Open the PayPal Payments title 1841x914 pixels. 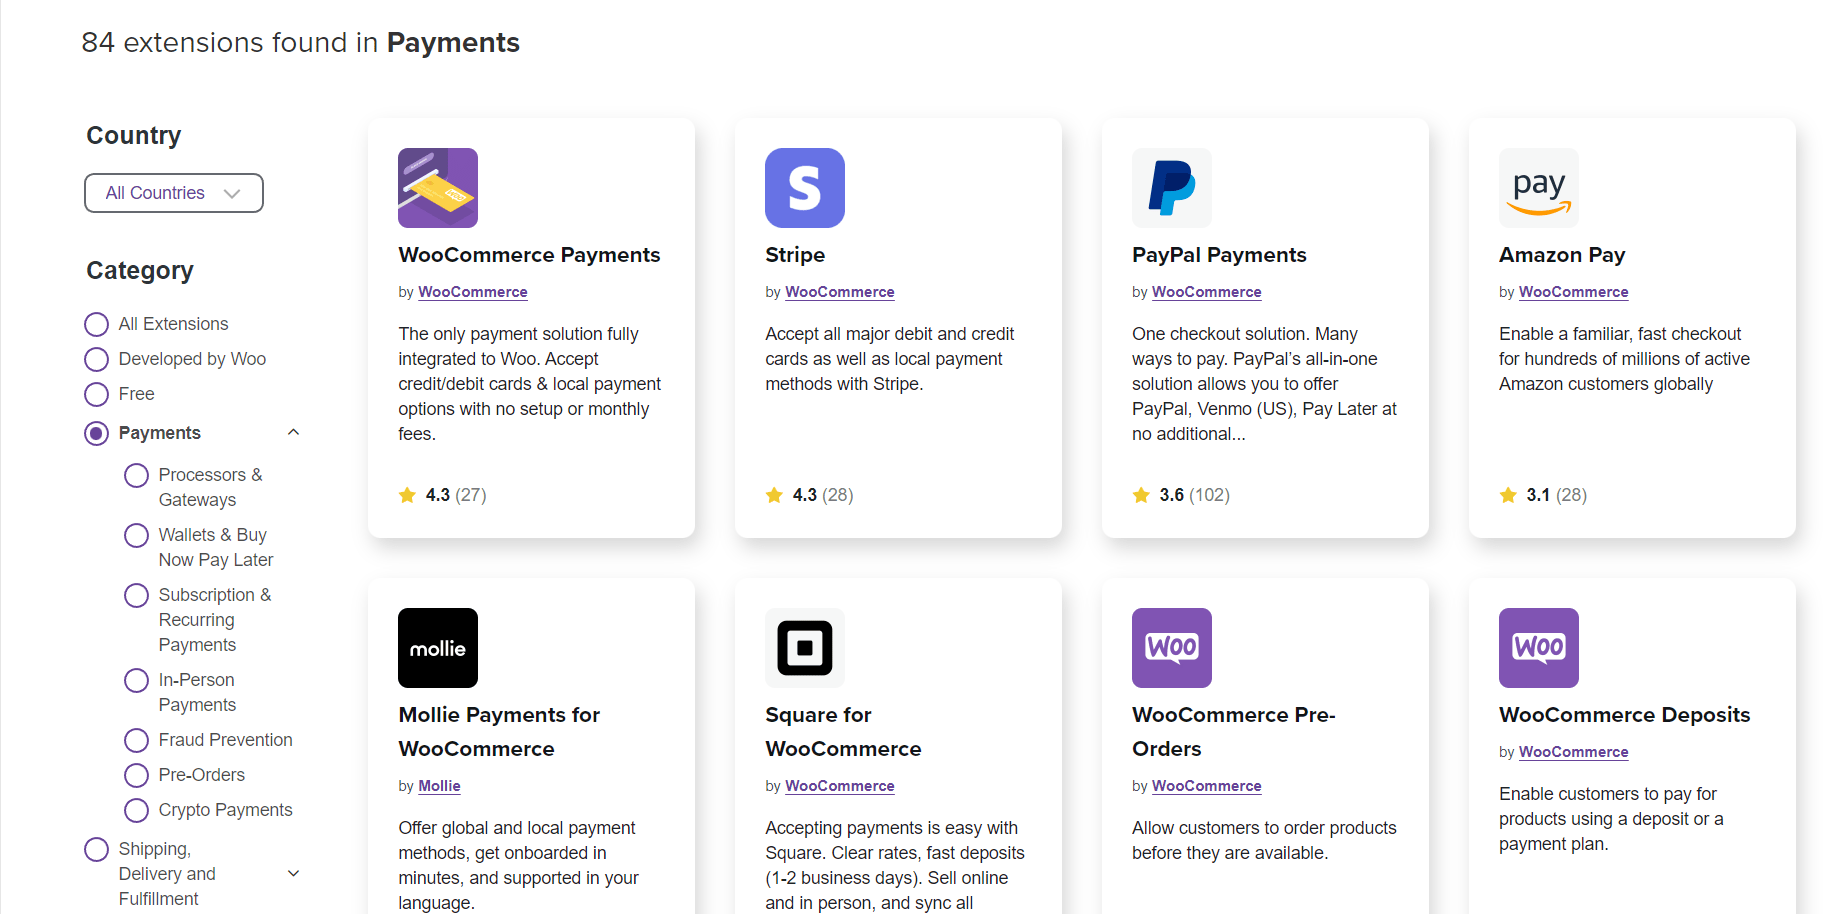[x=1219, y=255]
